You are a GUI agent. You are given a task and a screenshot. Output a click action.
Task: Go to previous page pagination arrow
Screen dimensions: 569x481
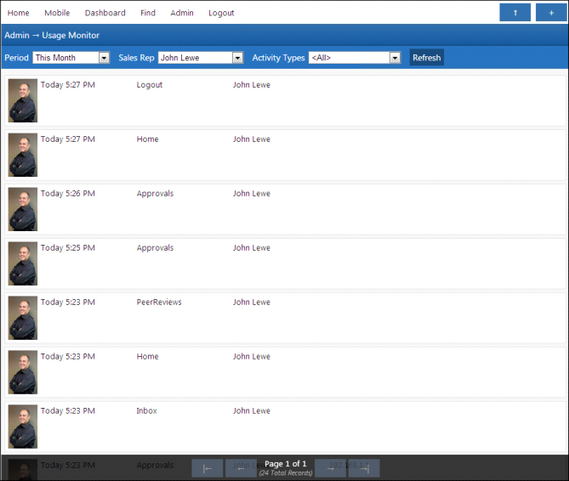[241, 468]
